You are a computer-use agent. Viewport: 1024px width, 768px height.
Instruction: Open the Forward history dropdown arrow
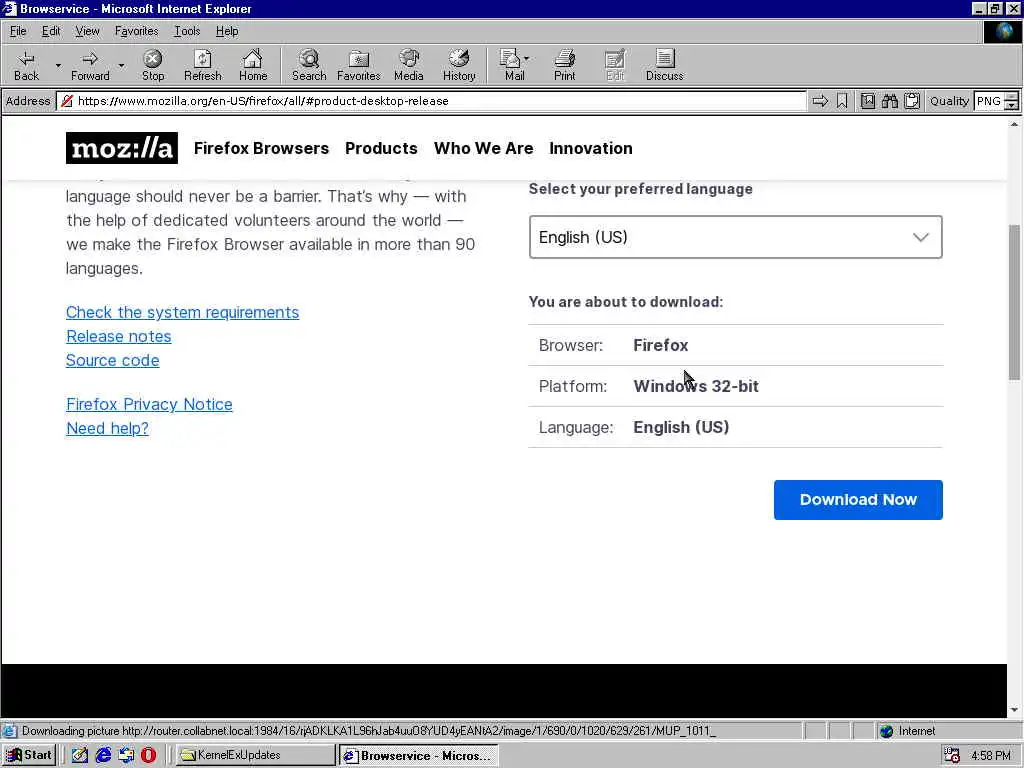(x=121, y=65)
